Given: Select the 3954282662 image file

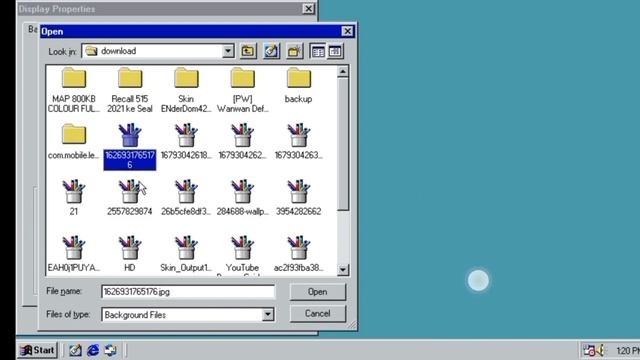Looking at the screenshot, I should (298, 198).
